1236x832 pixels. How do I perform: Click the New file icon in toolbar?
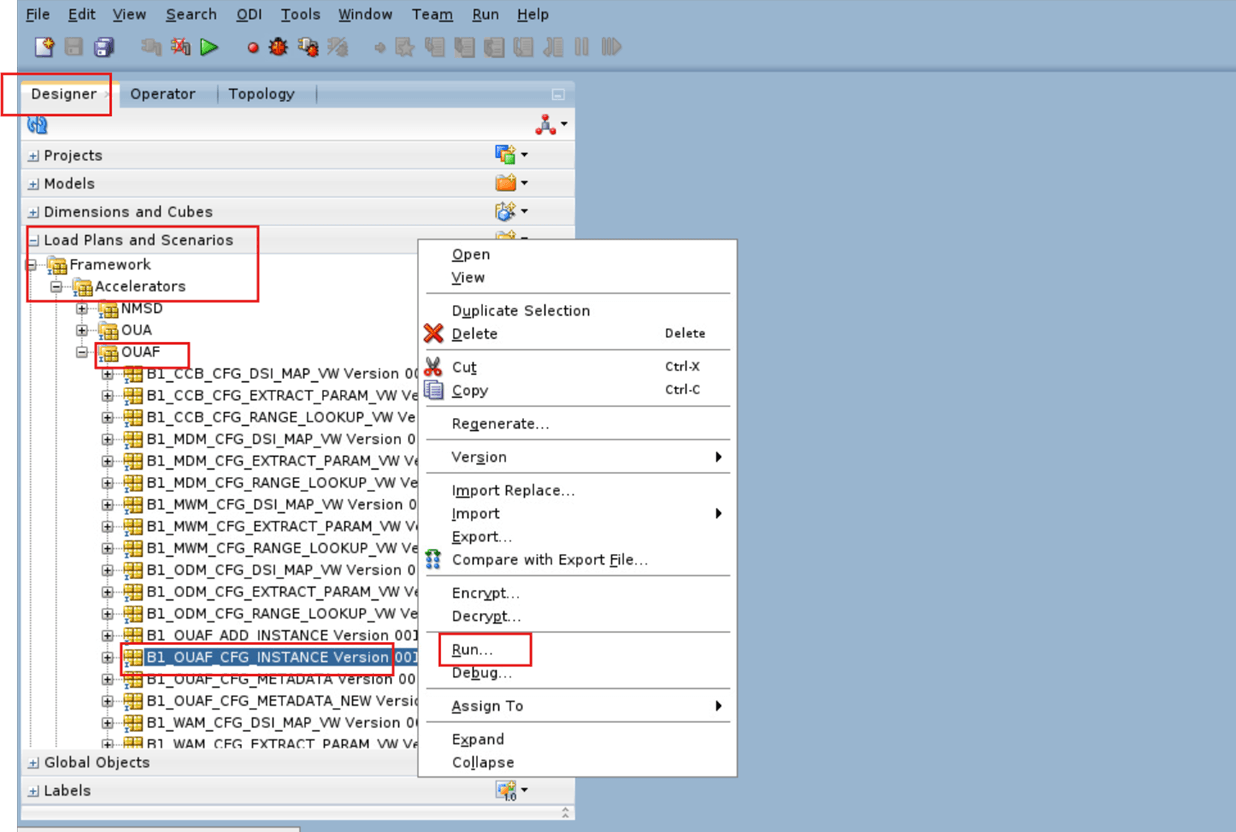43,46
